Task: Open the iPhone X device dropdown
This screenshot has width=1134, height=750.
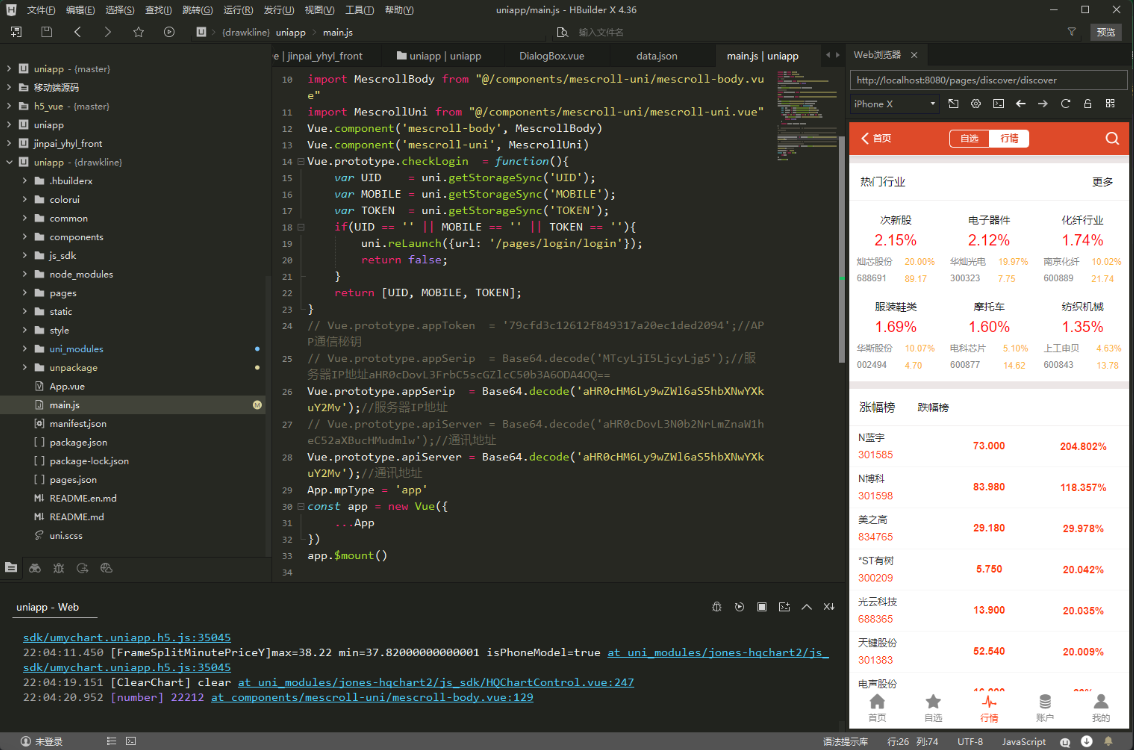Action: 895,103
